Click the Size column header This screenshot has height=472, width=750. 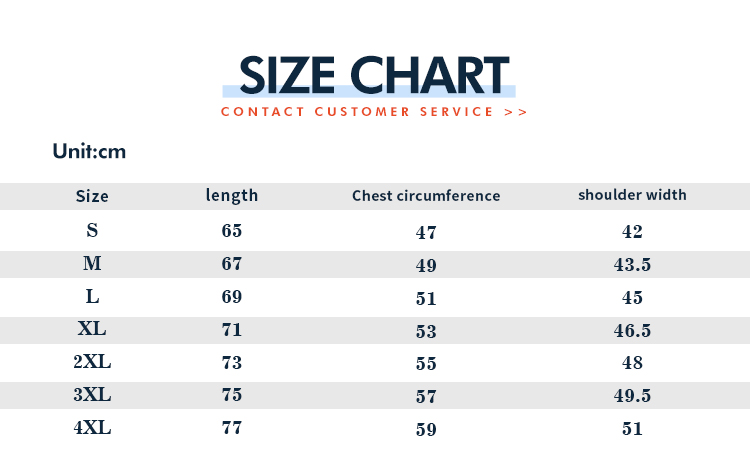point(92,196)
